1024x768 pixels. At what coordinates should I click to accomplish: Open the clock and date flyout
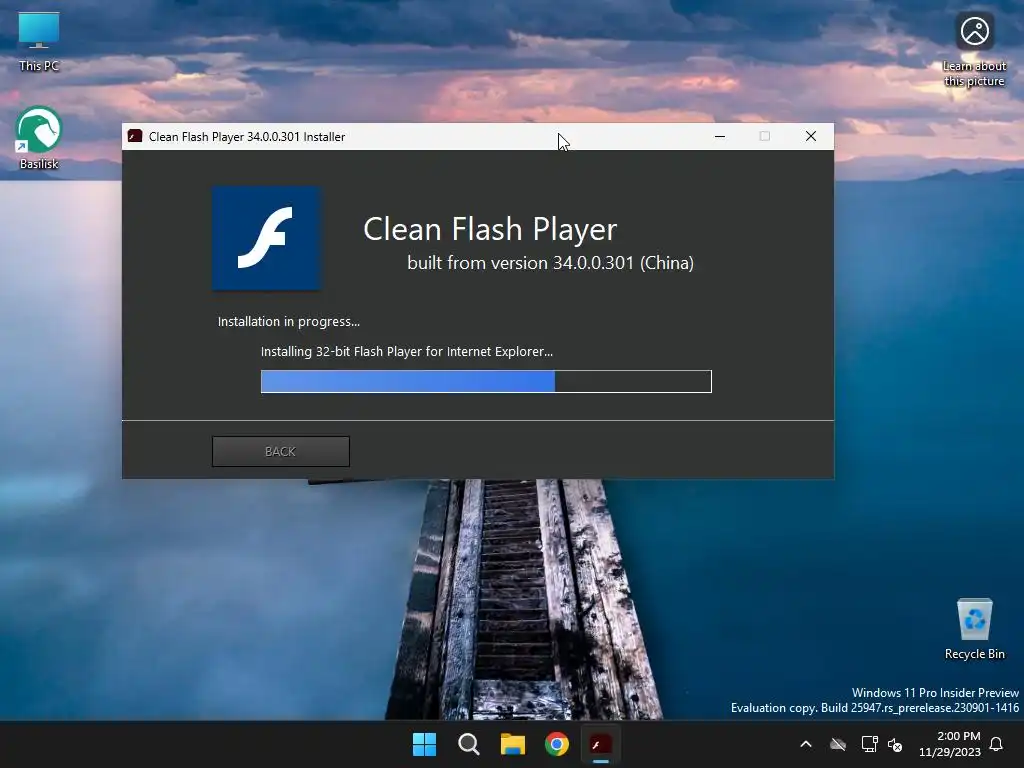pos(950,744)
